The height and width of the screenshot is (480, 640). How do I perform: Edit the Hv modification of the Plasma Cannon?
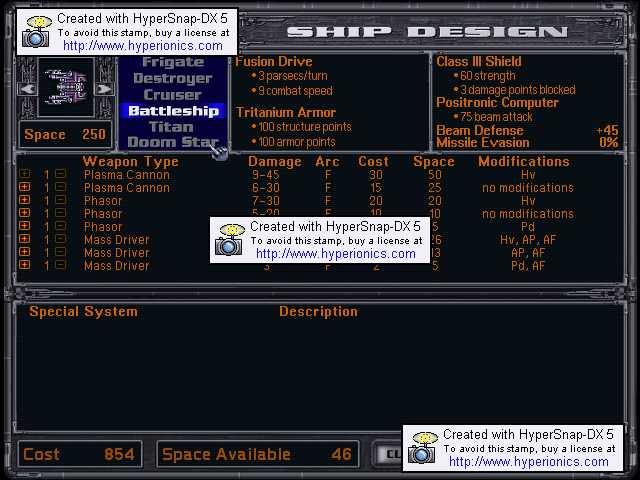coord(528,175)
